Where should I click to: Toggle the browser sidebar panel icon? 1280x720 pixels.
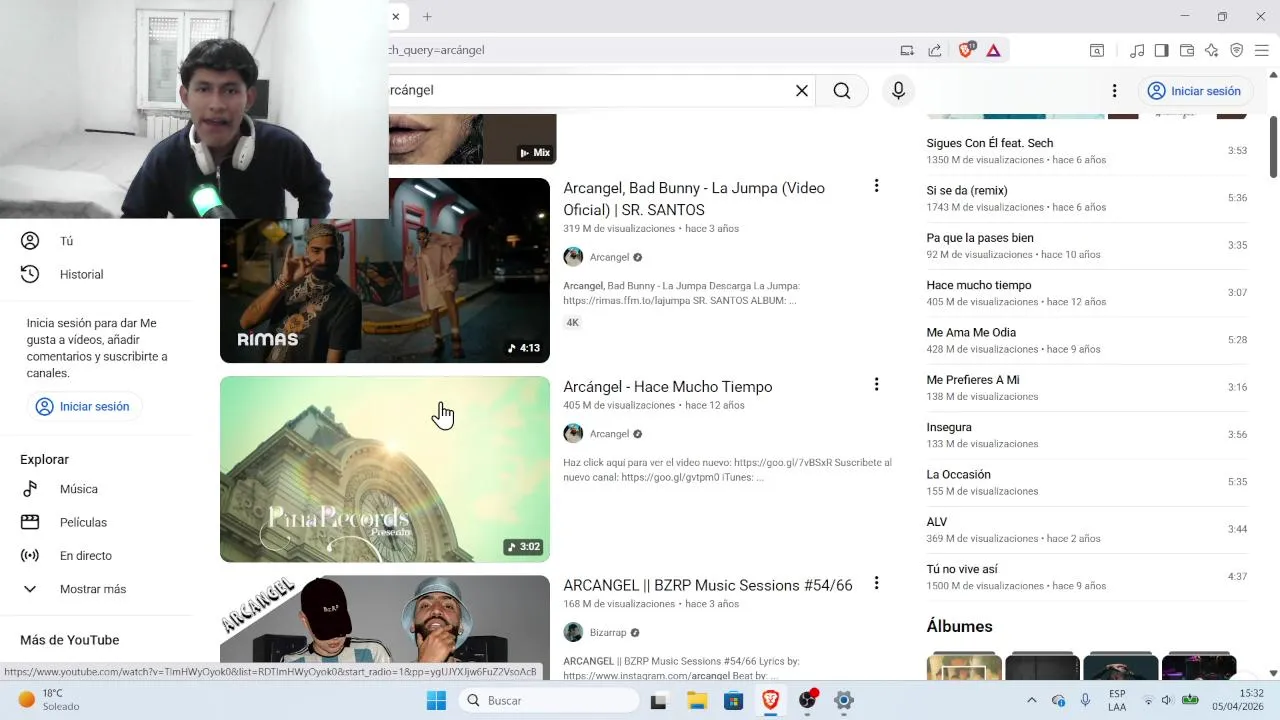[x=1161, y=50]
